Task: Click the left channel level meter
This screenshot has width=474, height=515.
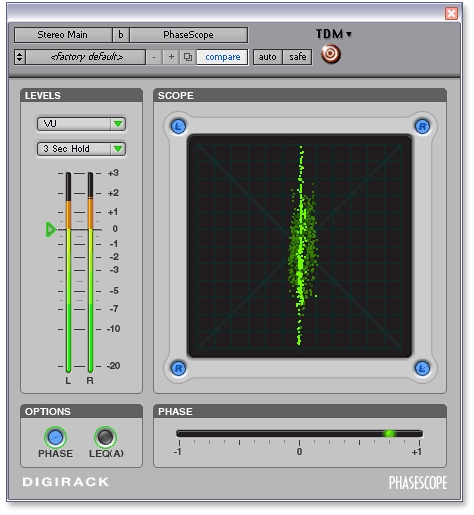Action: [68, 272]
